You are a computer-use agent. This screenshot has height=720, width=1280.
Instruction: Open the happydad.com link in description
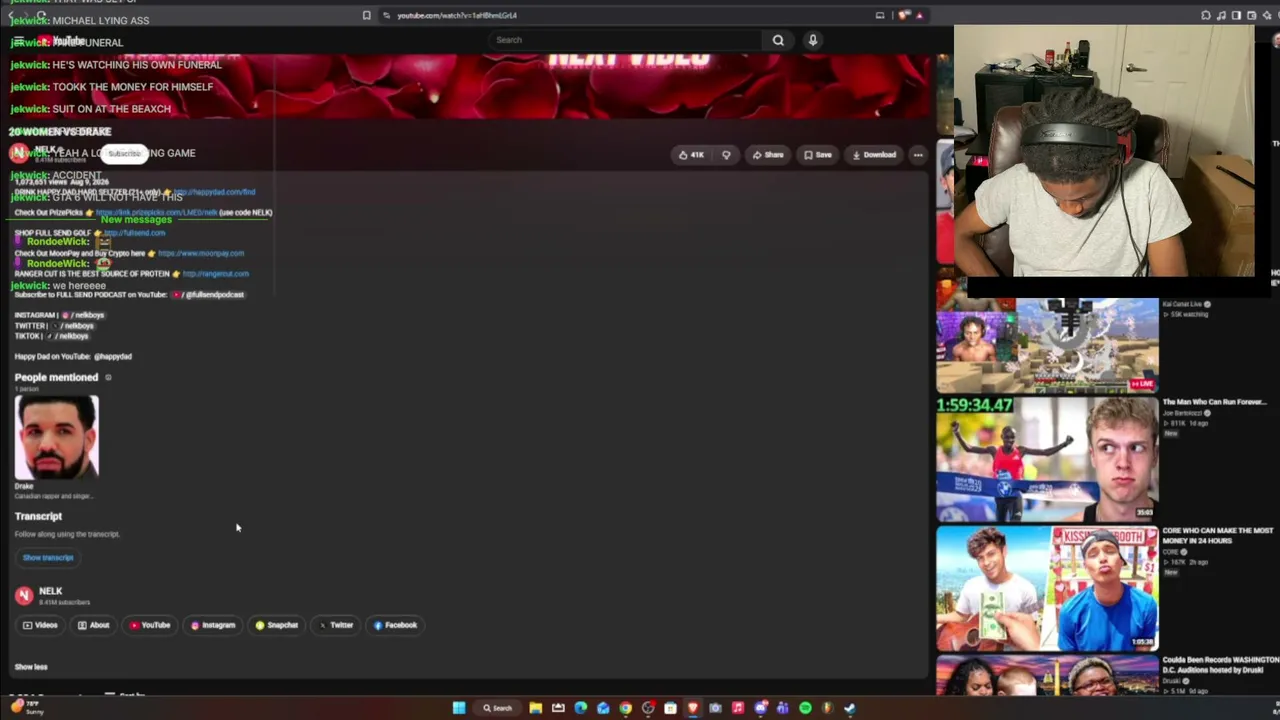[x=215, y=192]
